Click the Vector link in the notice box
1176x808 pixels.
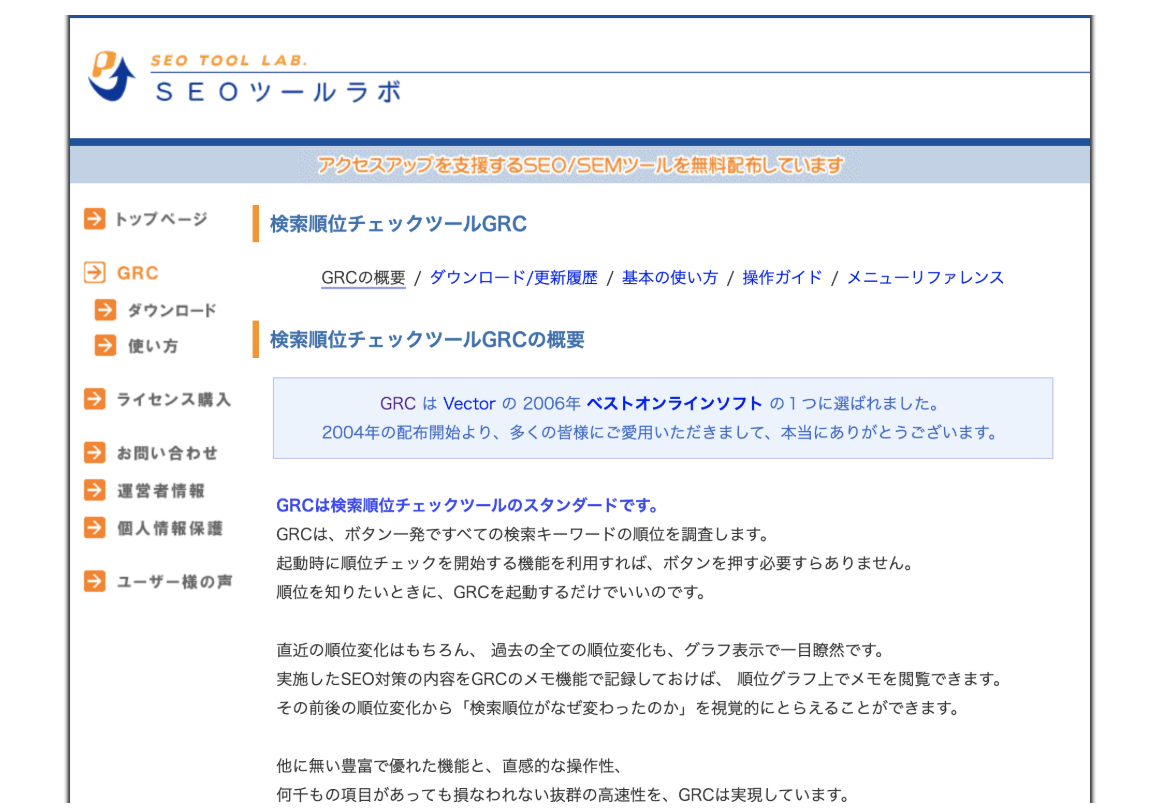pos(470,404)
